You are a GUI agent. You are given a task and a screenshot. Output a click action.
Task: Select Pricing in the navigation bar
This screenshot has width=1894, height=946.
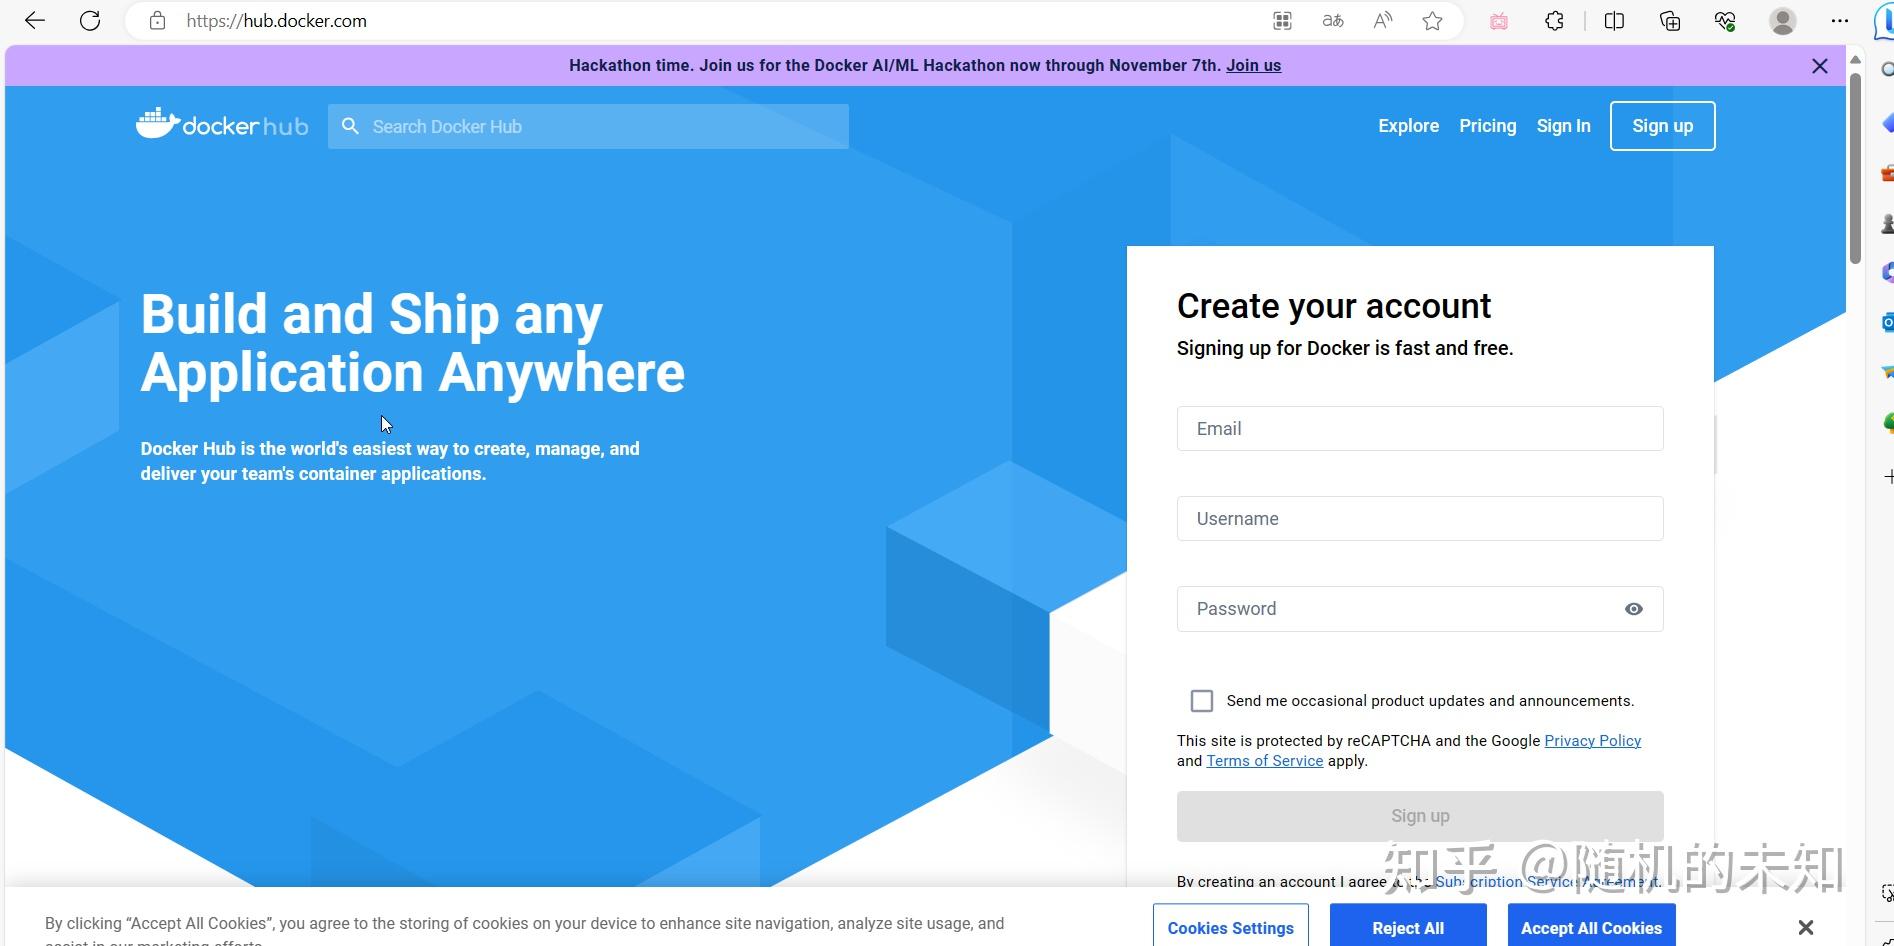(1487, 126)
